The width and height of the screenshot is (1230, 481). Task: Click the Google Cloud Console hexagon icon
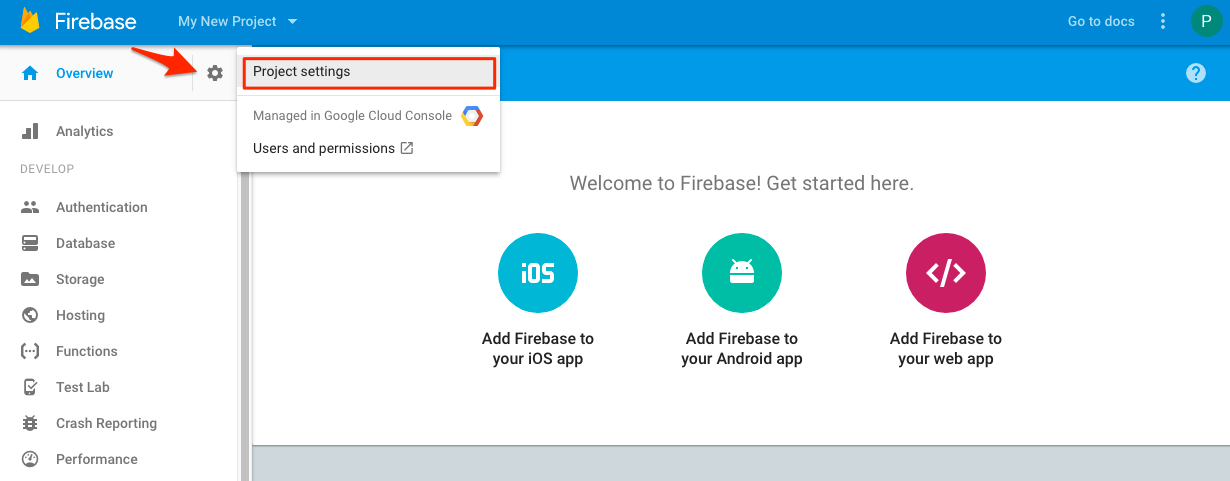(472, 116)
